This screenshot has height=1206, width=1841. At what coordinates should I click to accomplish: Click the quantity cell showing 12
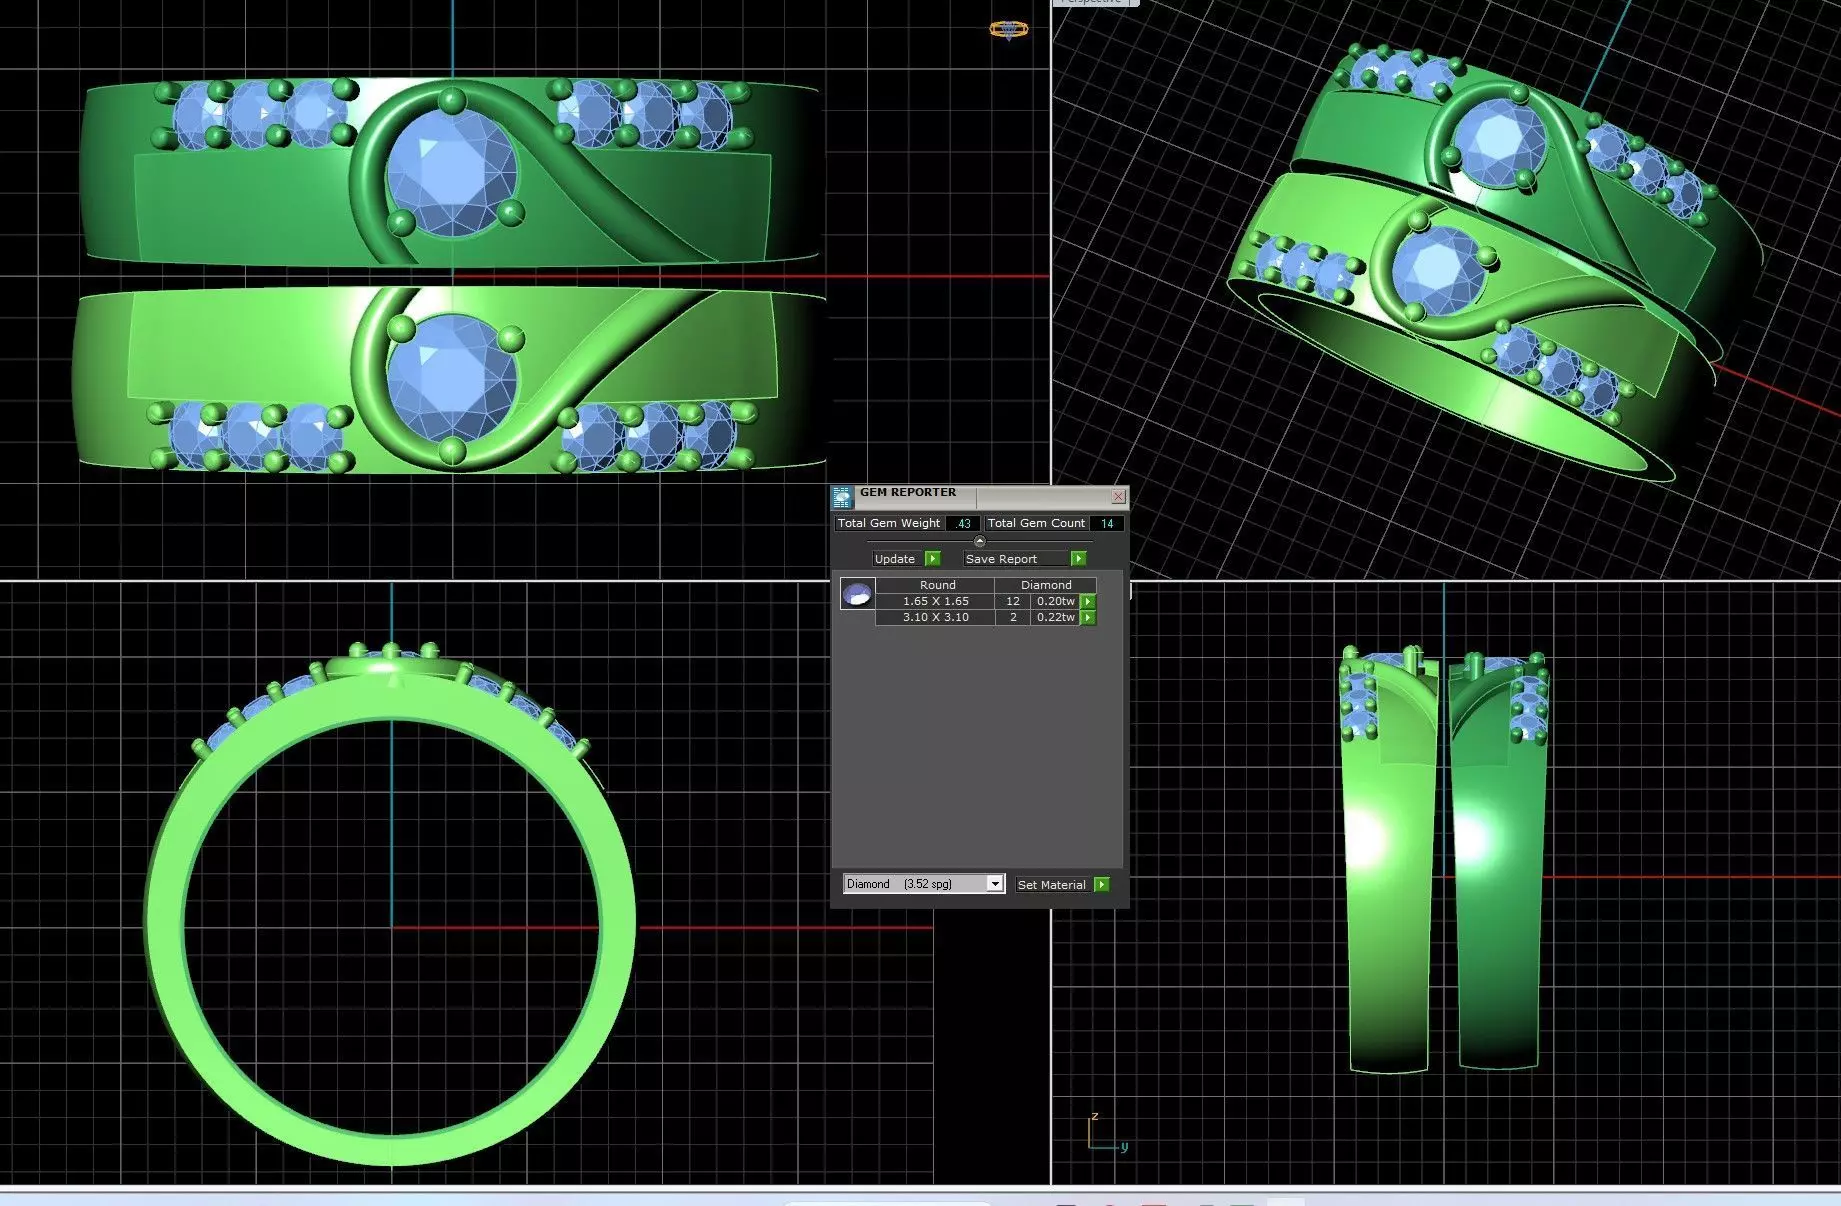point(1013,602)
